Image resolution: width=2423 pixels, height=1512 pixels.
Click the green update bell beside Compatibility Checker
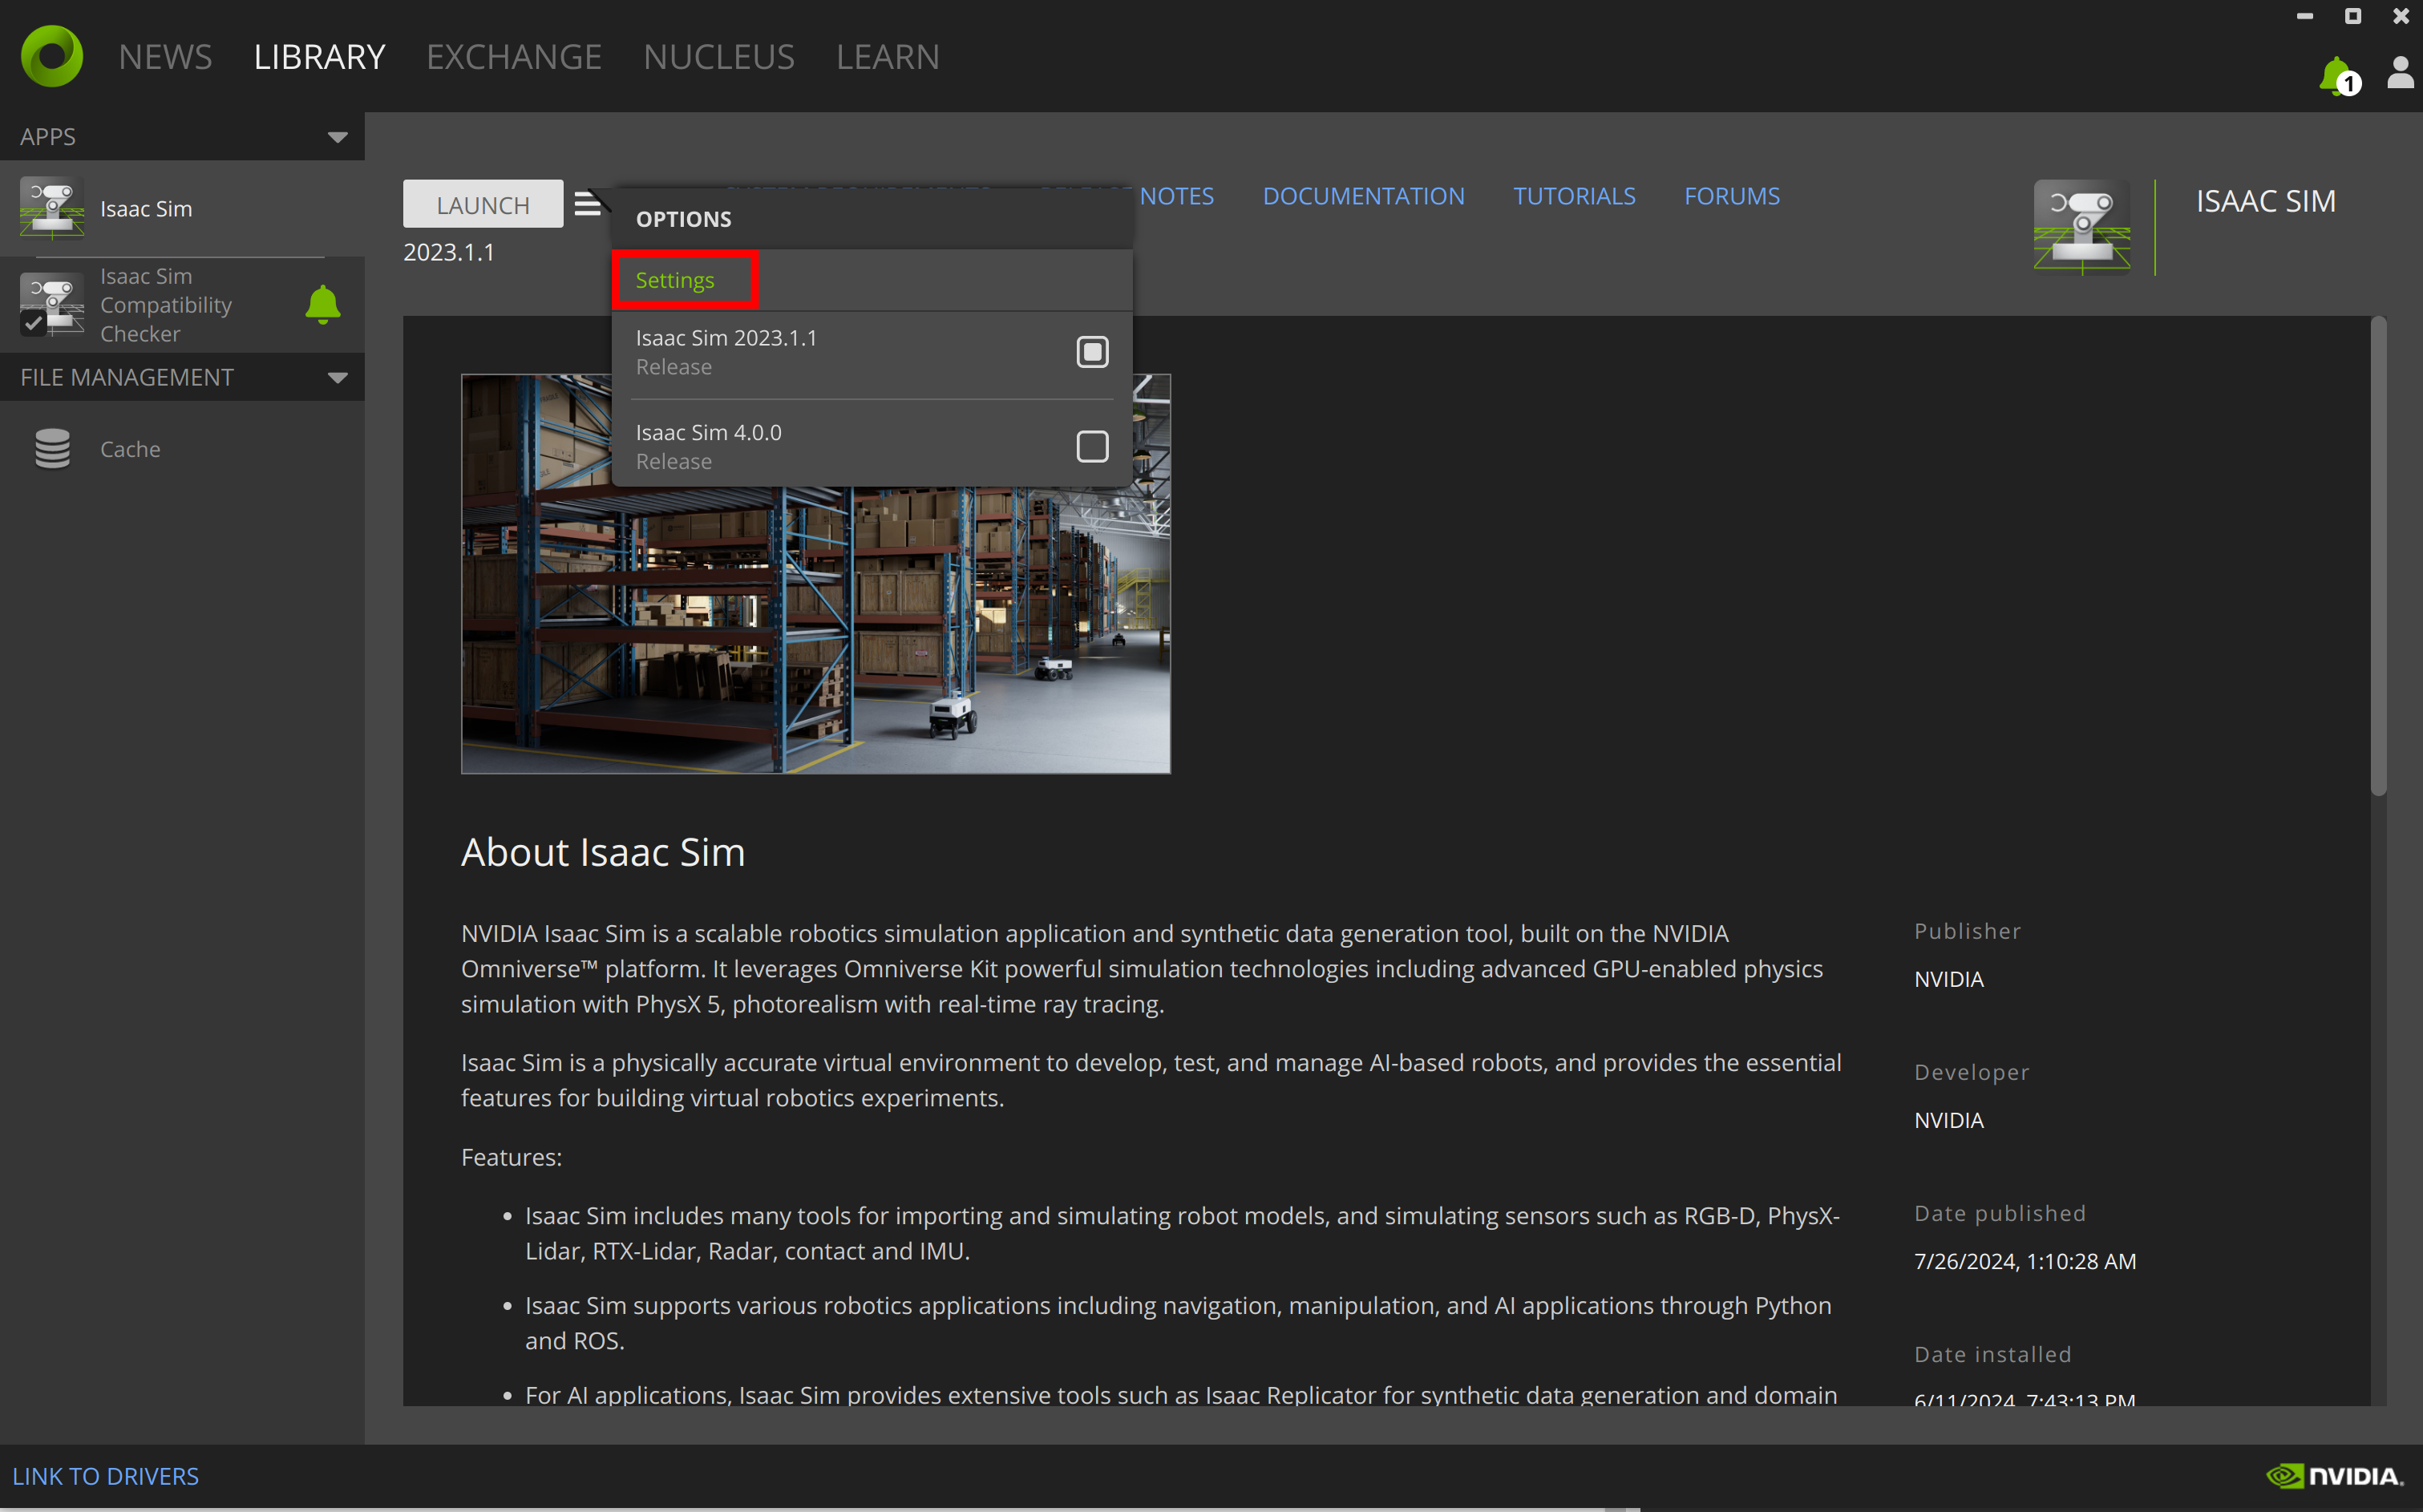[322, 304]
